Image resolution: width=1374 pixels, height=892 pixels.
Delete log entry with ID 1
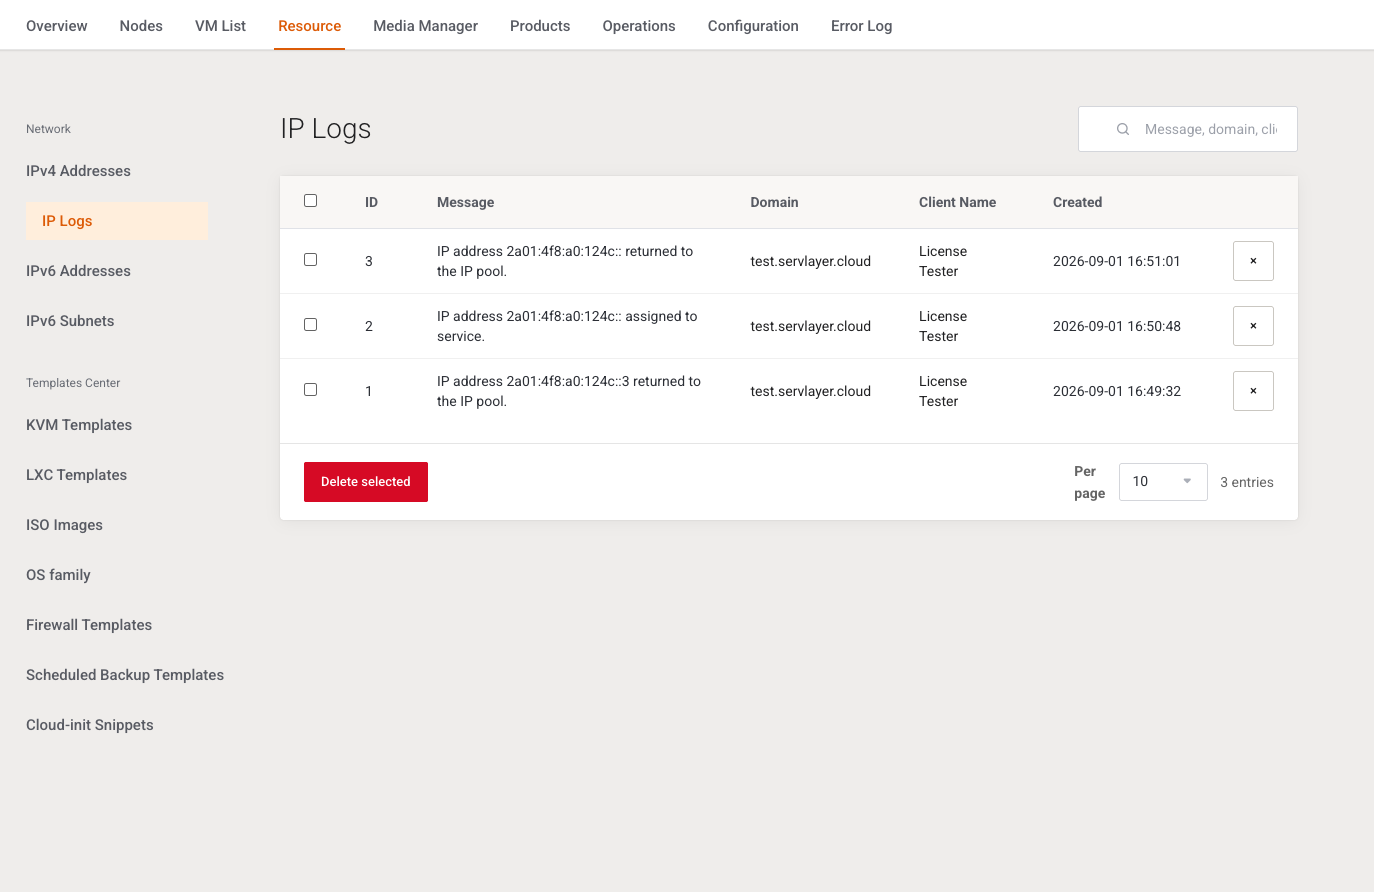click(1253, 391)
